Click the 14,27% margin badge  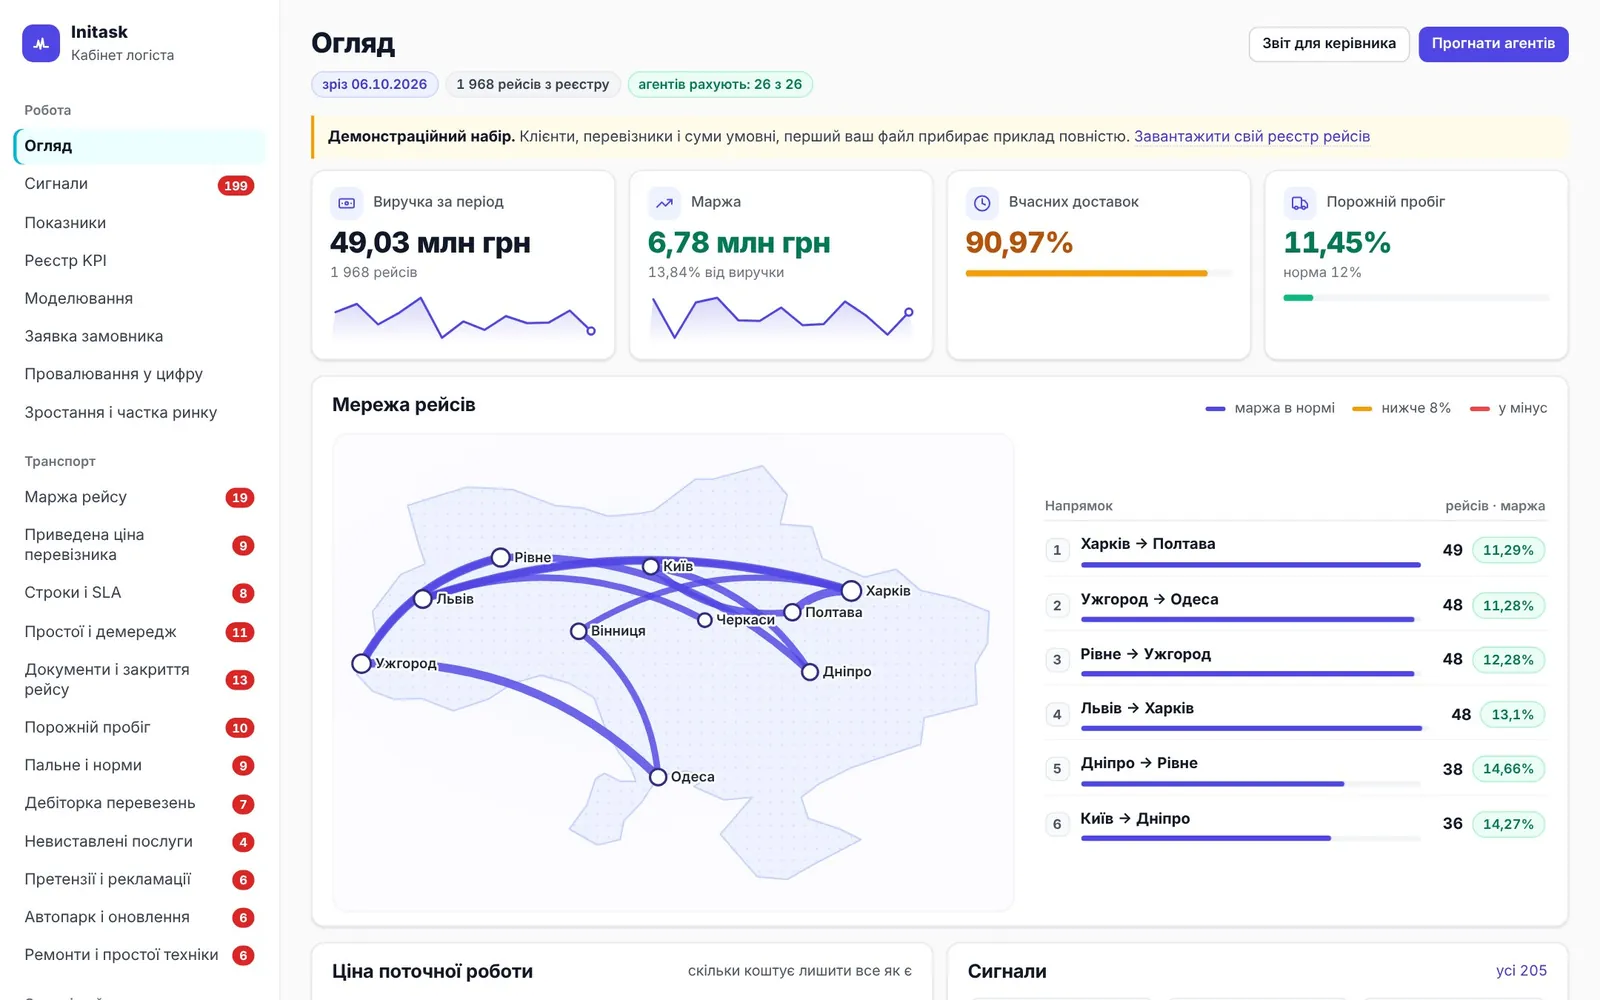pos(1508,824)
